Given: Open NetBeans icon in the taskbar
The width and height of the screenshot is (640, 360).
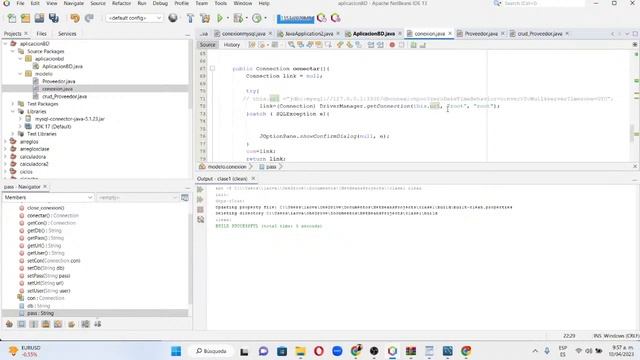Looking at the screenshot, I should (392, 351).
